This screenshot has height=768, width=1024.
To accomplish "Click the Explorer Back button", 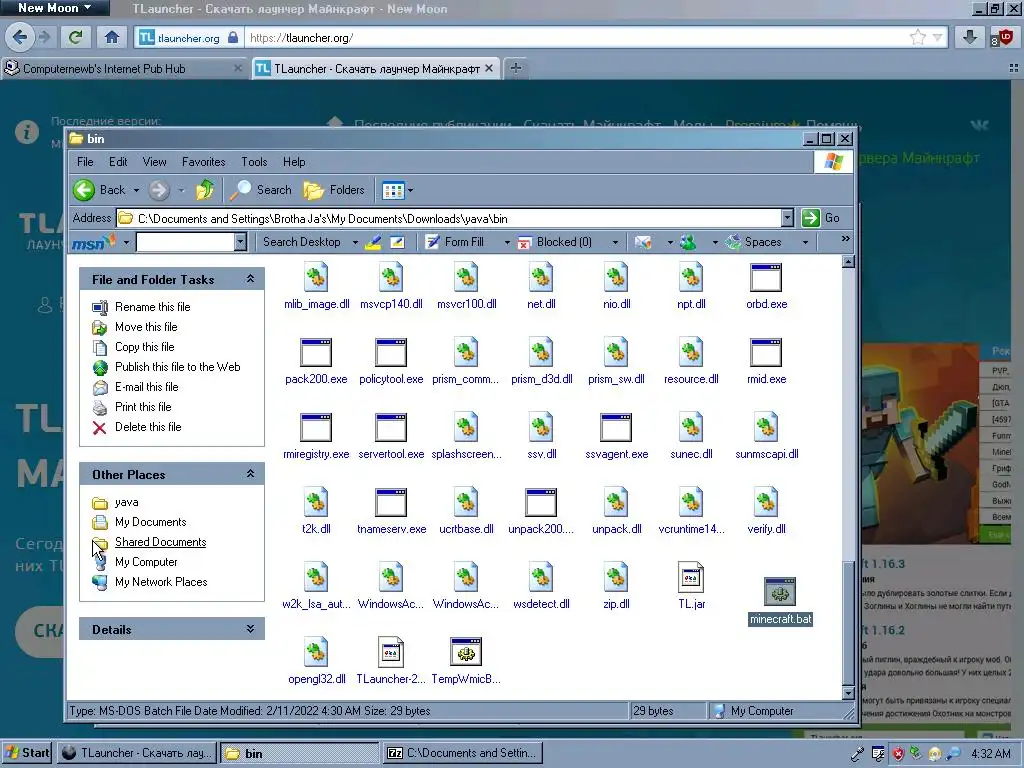I will [99, 190].
